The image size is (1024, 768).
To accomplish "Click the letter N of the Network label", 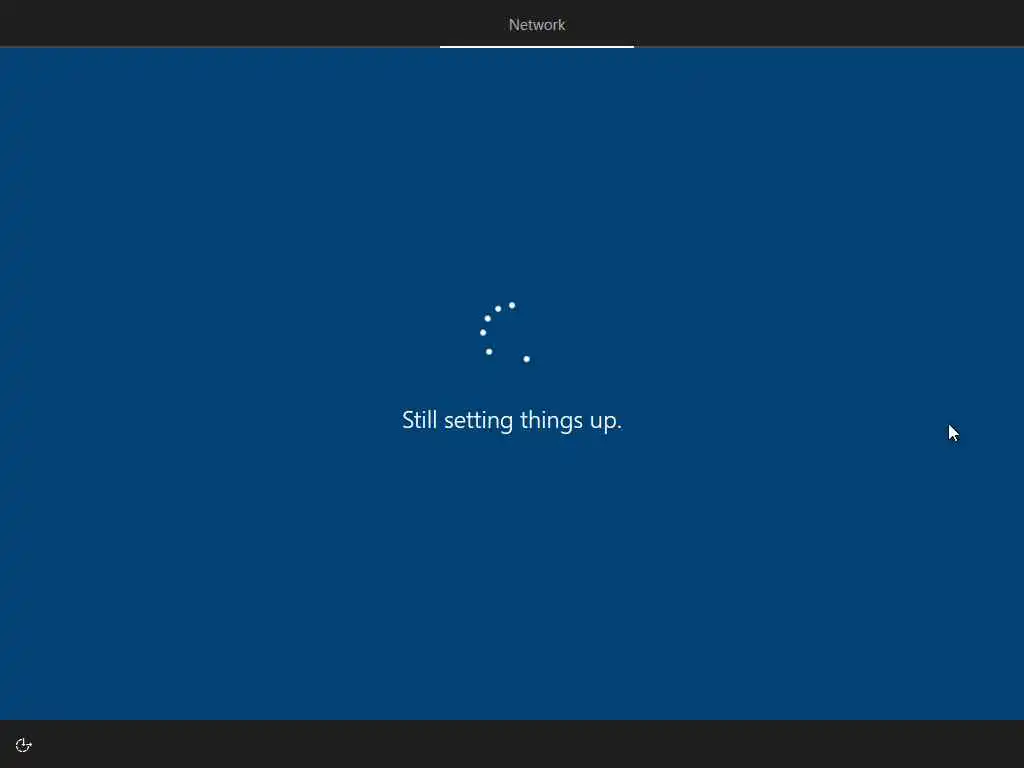I will pyautogui.click(x=514, y=25).
